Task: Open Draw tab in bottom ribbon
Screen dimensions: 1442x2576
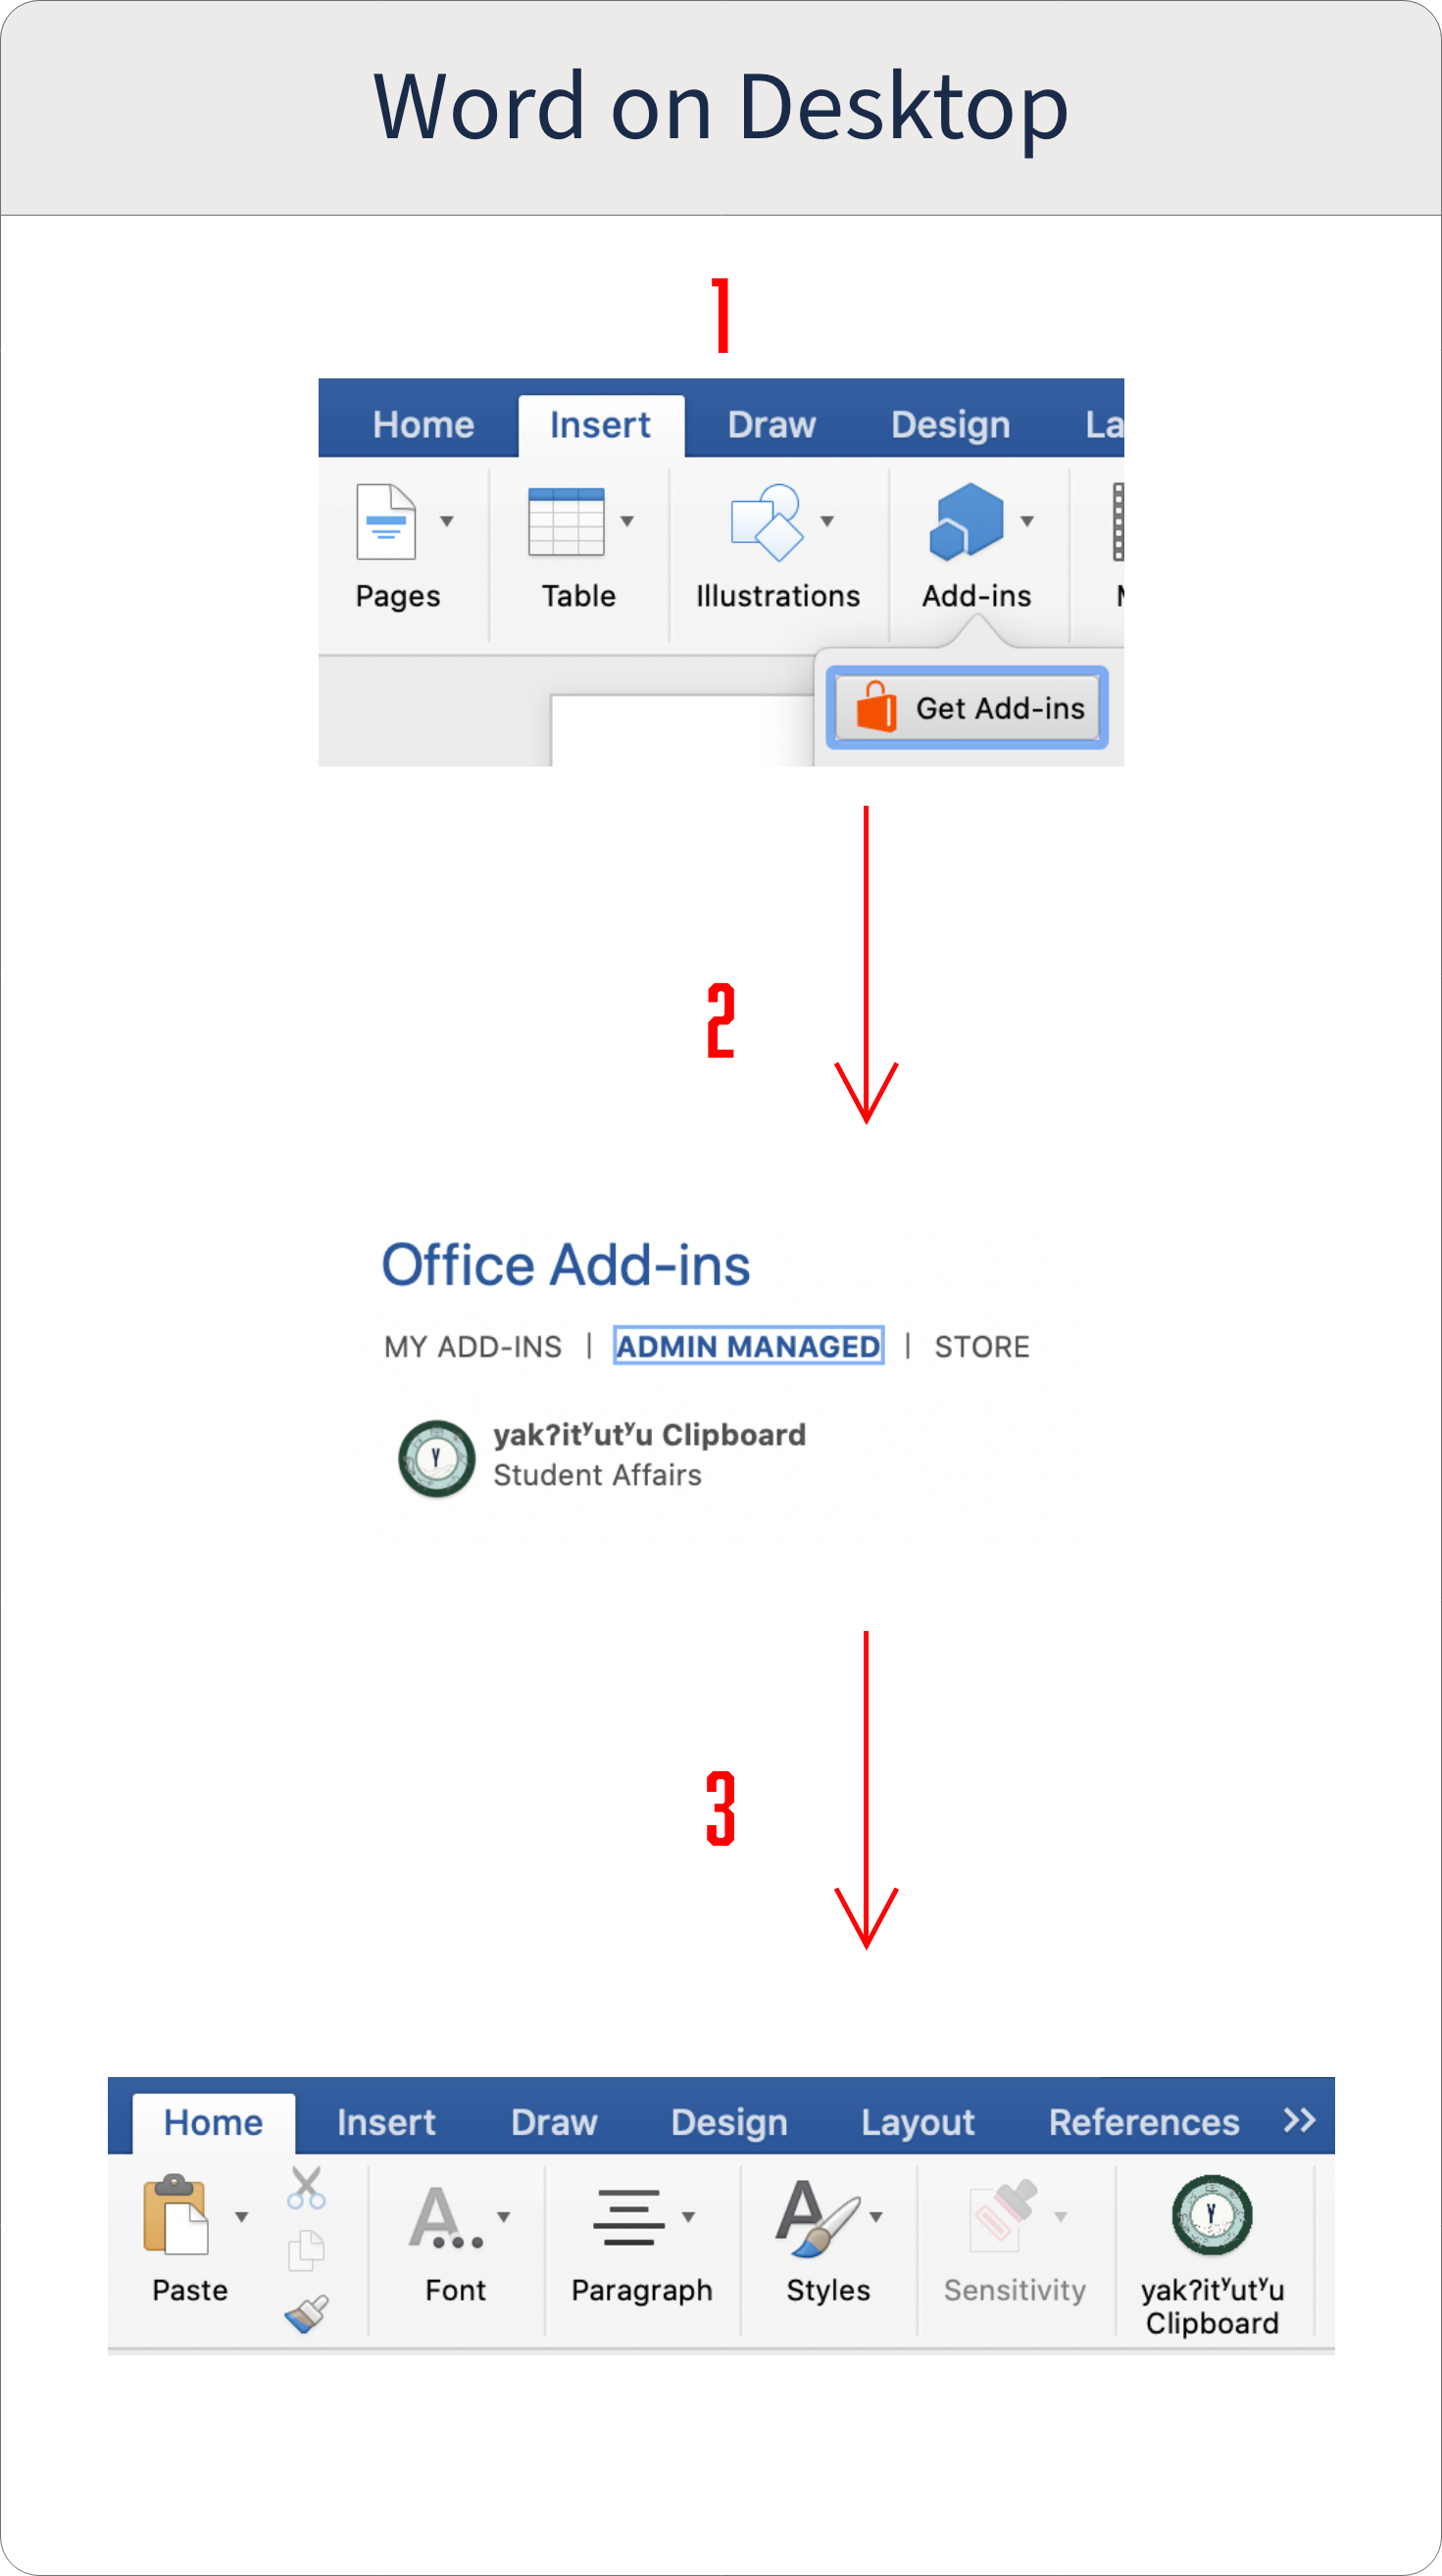Action: pos(554,2122)
